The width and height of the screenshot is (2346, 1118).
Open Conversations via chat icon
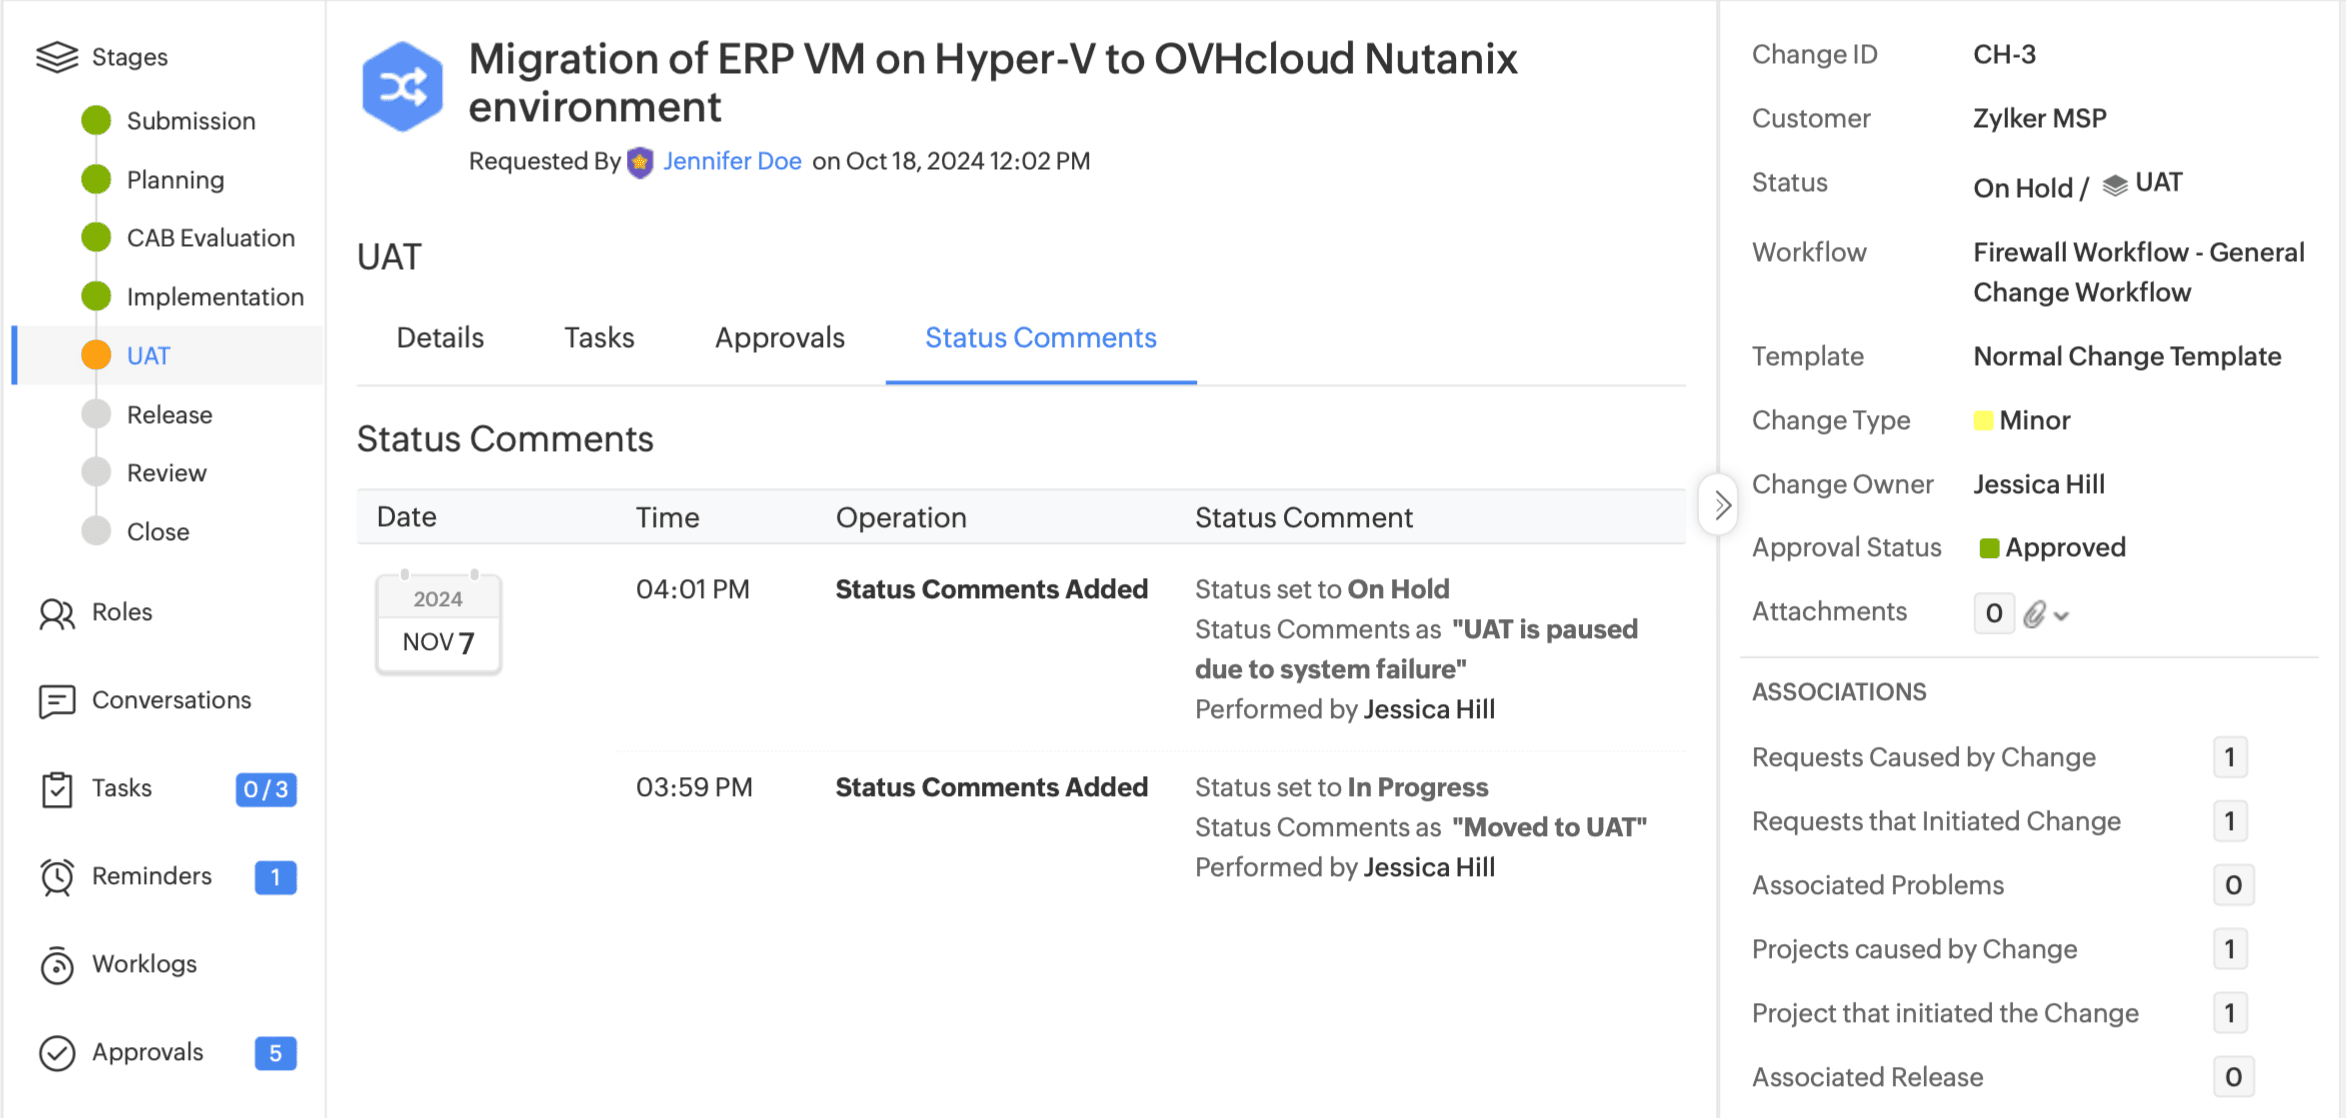[57, 701]
